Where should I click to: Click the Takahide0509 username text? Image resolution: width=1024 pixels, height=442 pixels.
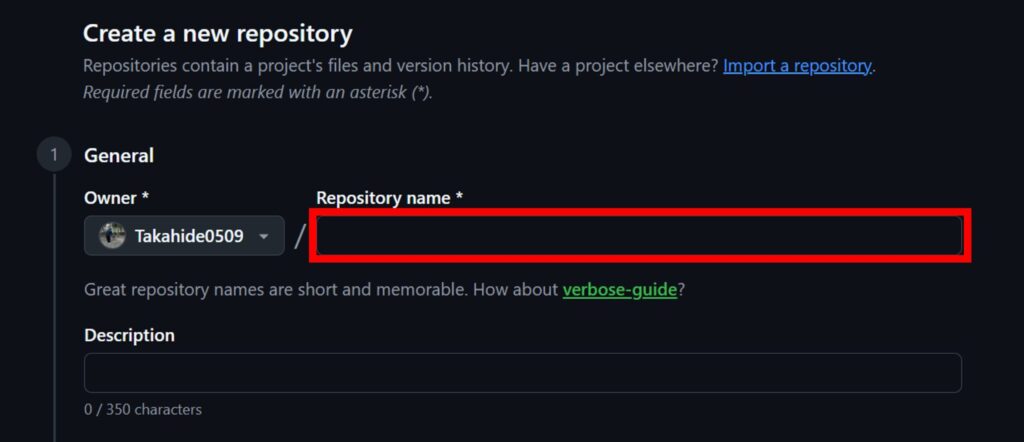point(189,237)
